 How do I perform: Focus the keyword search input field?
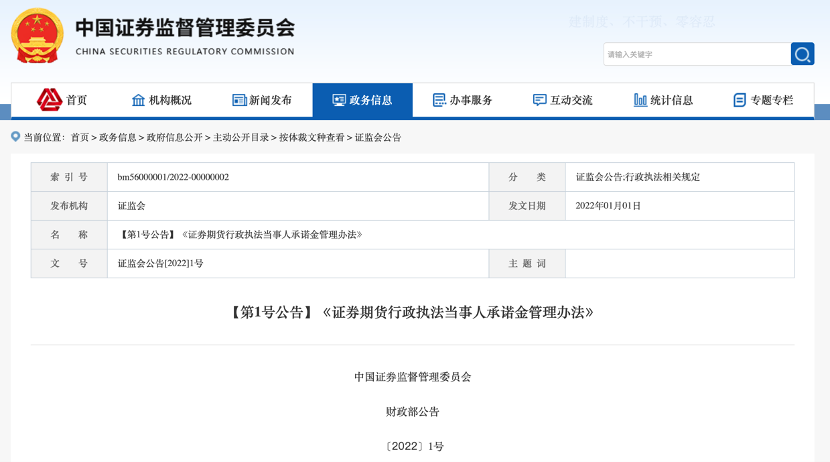pos(695,54)
